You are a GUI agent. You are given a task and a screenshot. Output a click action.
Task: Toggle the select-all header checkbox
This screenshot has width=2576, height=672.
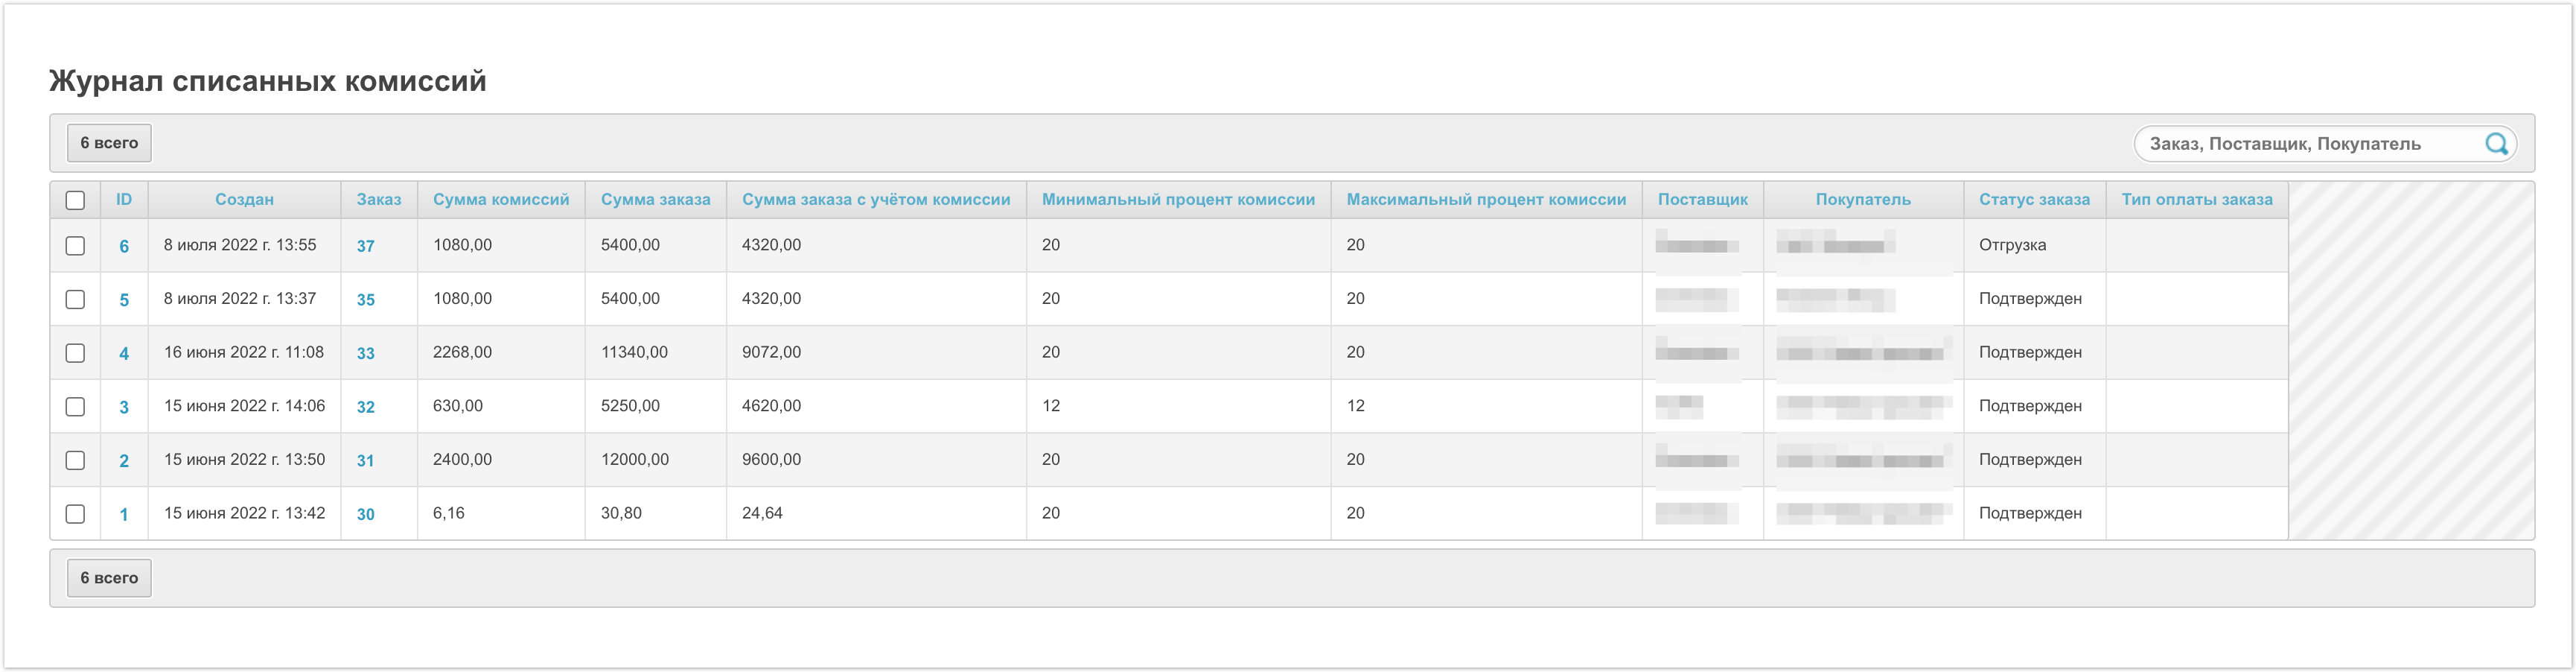click(75, 200)
